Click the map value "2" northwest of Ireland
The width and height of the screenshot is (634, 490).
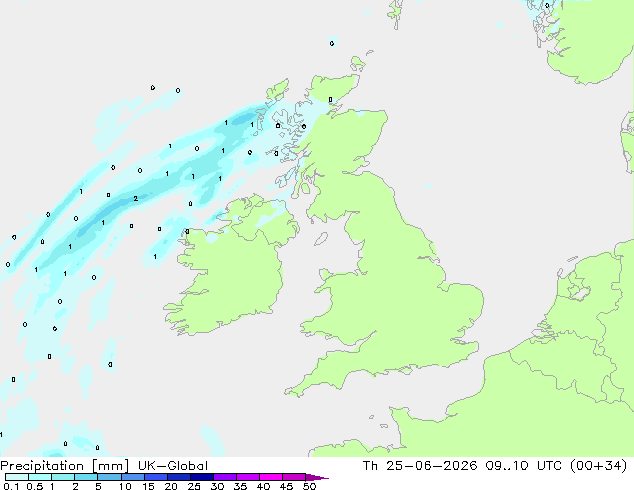click(135, 199)
